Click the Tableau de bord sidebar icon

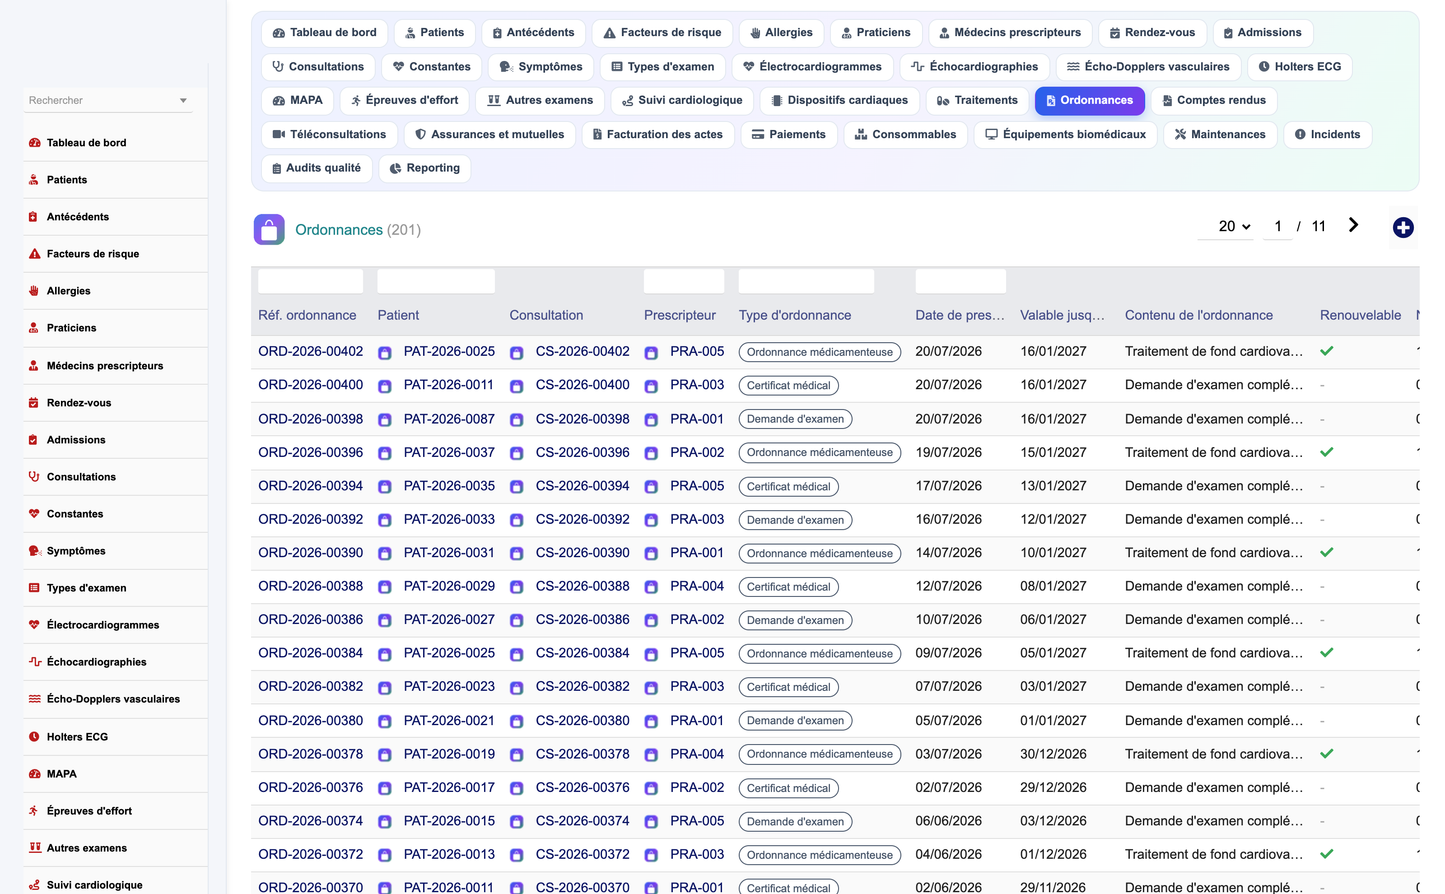click(35, 143)
